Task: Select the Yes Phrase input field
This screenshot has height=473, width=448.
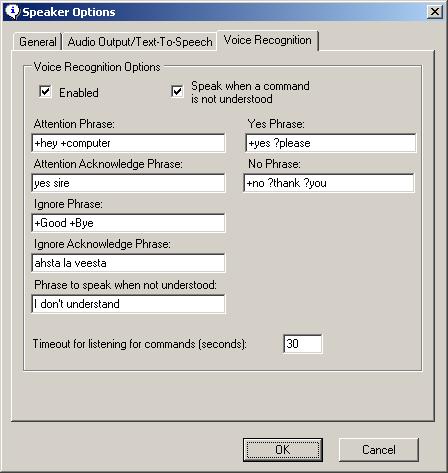Action: pos(331,143)
